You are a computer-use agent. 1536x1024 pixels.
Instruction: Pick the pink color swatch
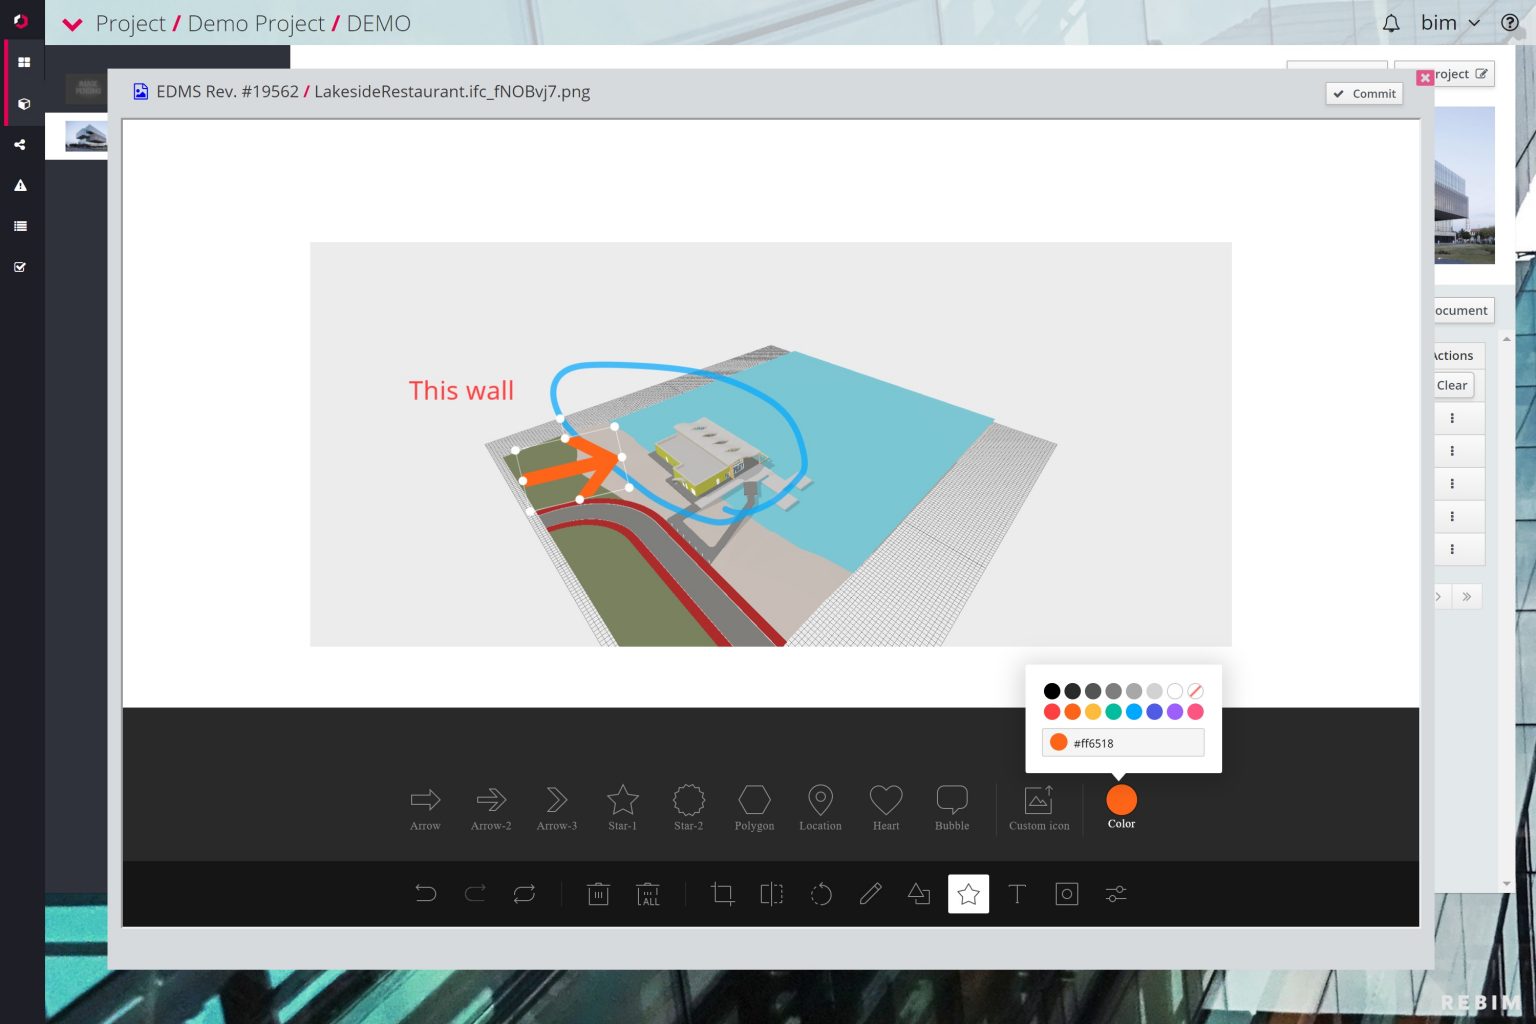pyautogui.click(x=1195, y=712)
